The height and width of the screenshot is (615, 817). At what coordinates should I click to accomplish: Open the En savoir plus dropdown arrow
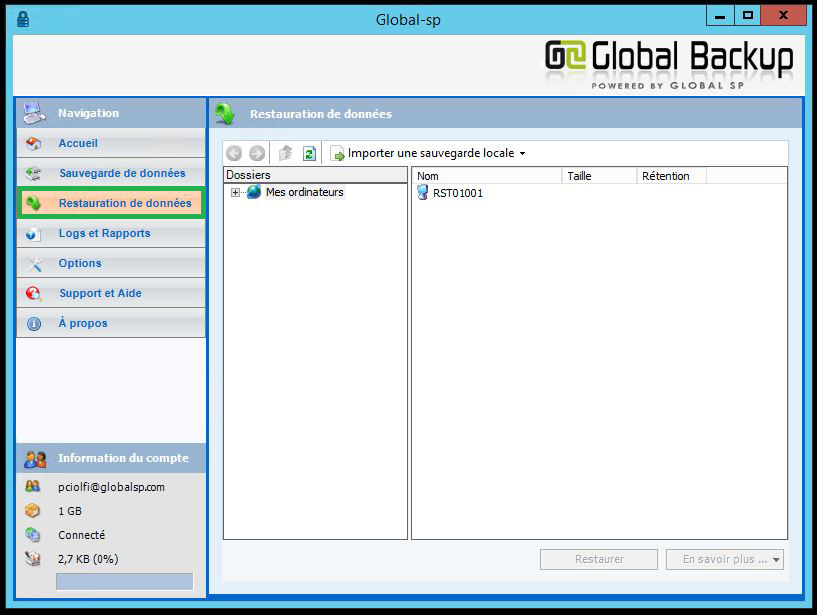click(776, 560)
